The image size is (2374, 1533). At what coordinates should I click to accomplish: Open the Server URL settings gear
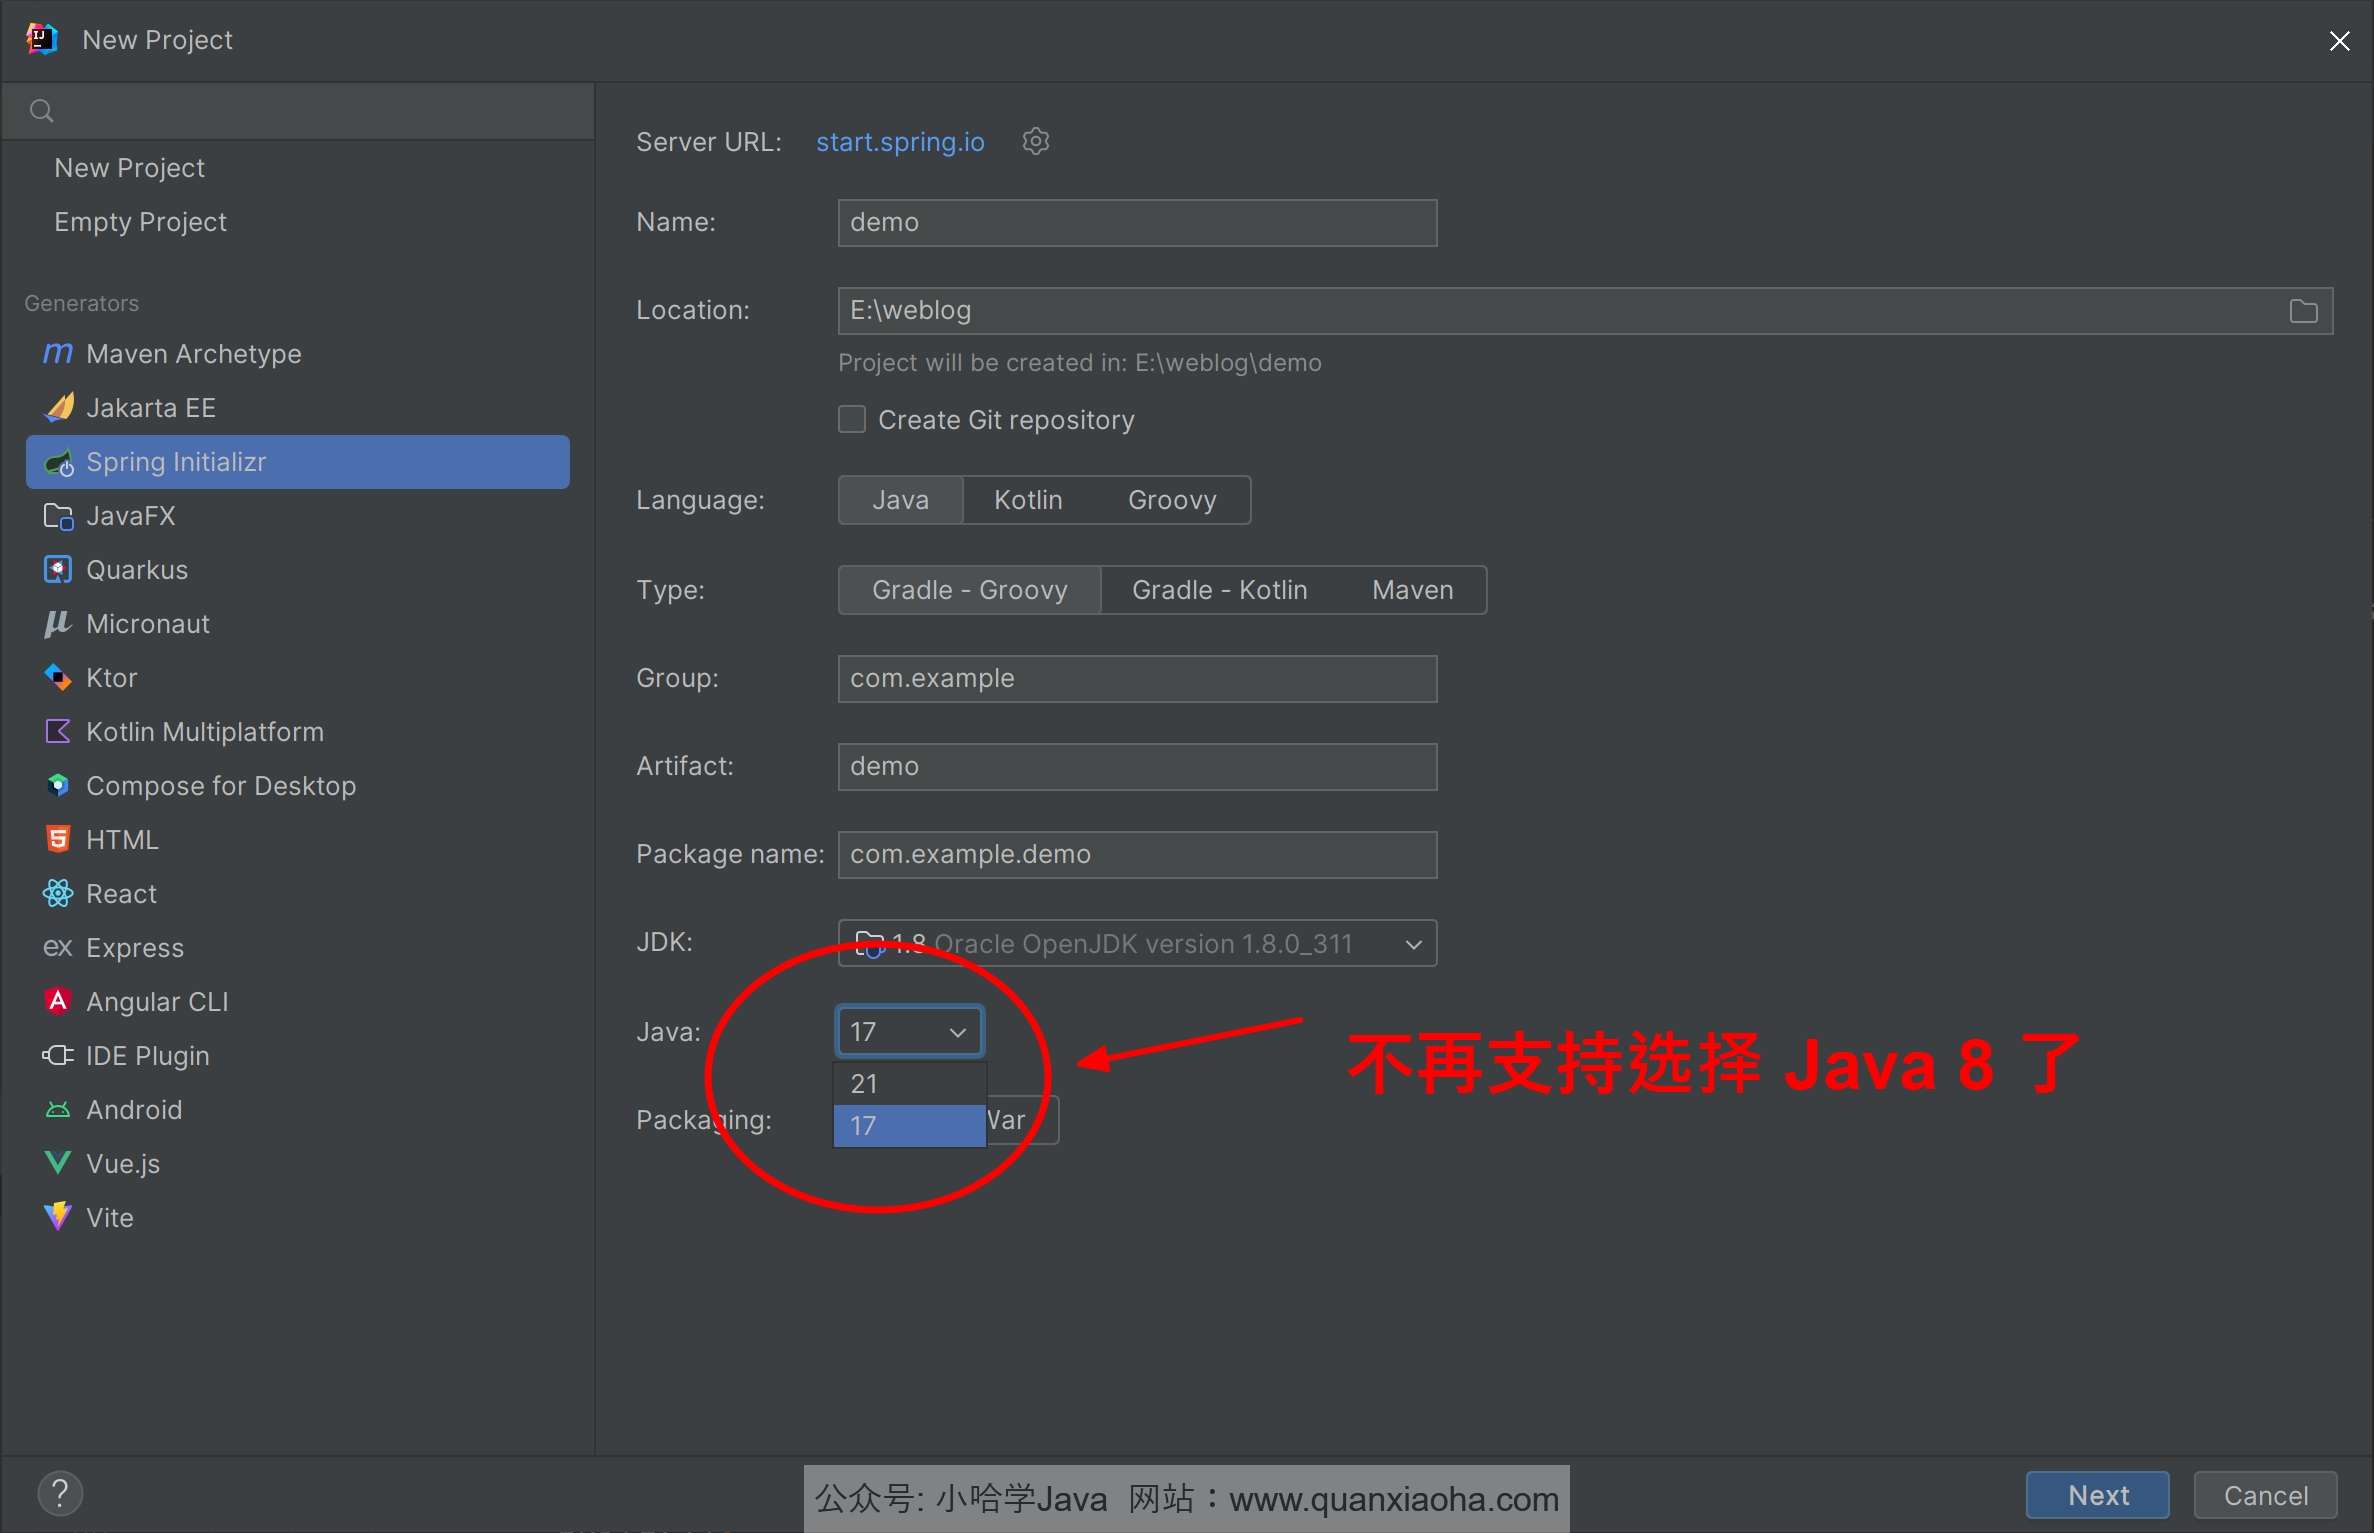[1036, 142]
